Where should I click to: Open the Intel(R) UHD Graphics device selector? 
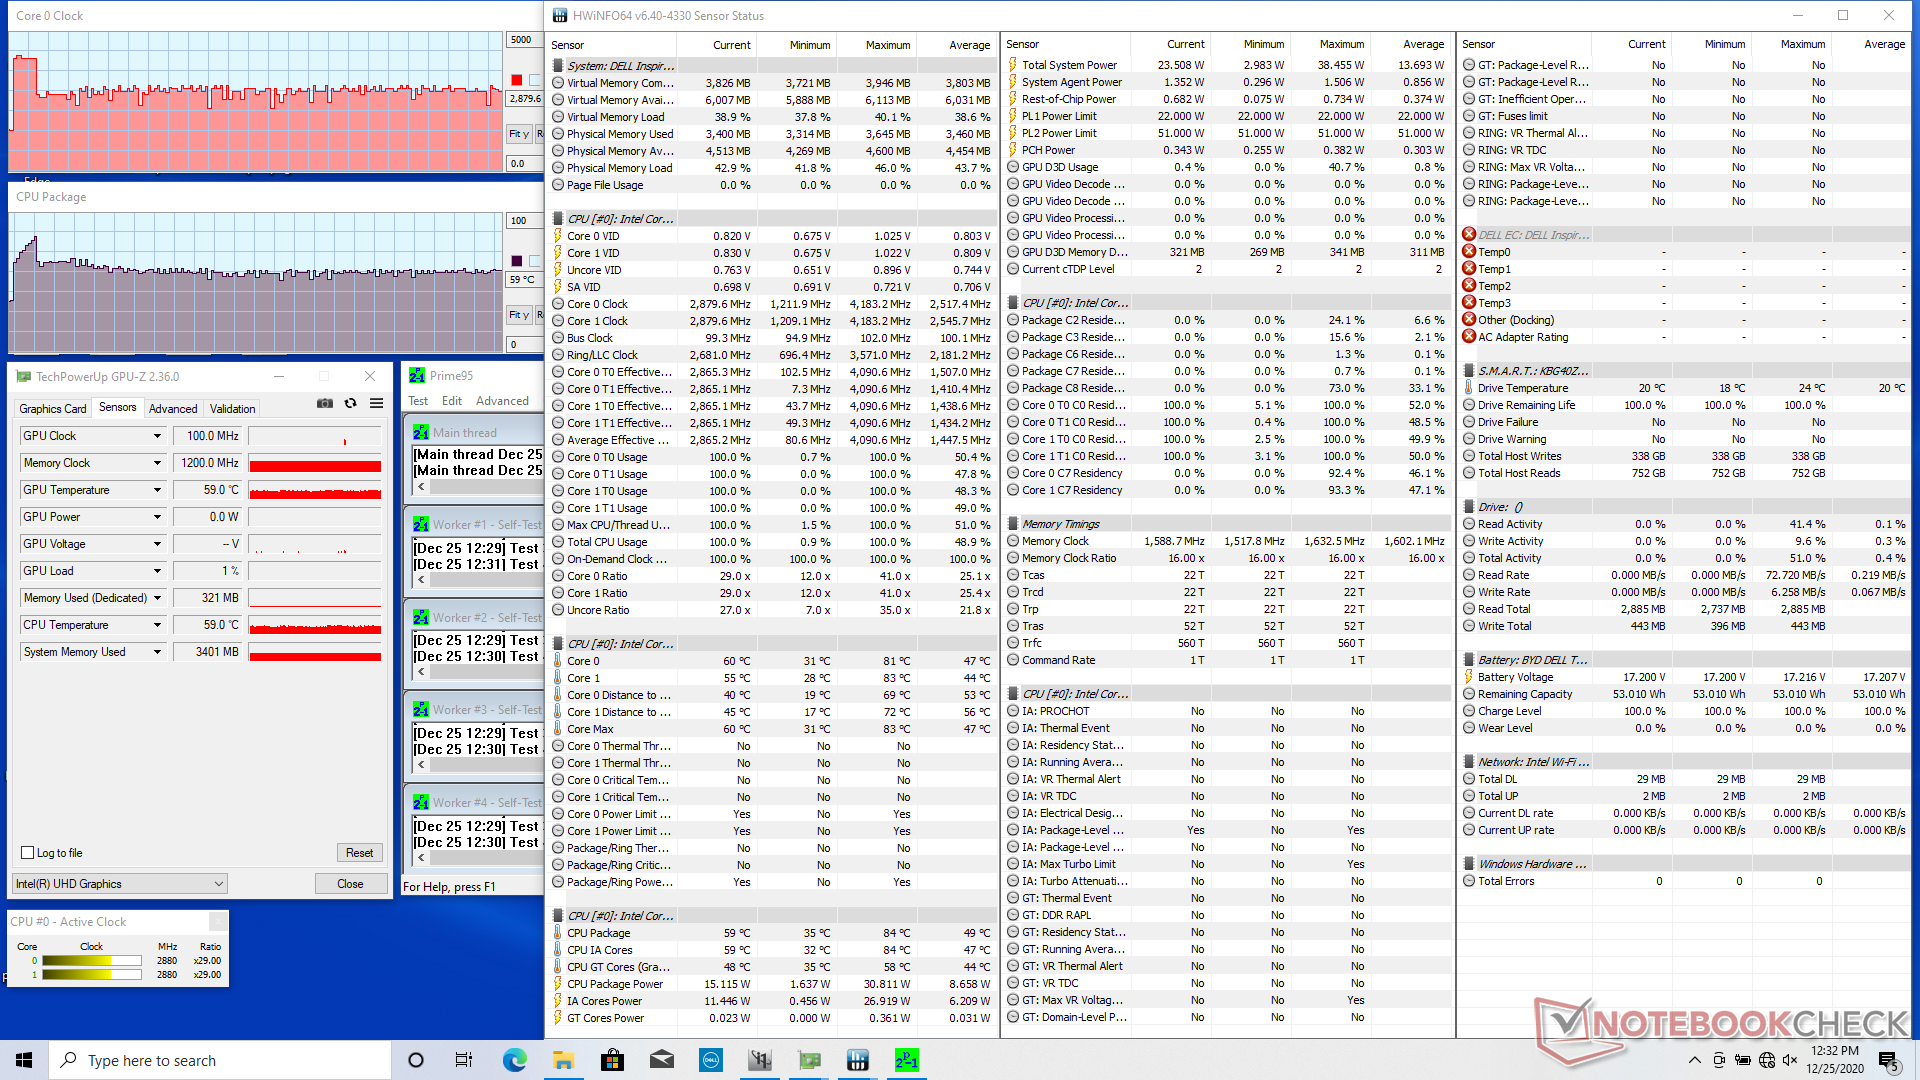(x=120, y=884)
